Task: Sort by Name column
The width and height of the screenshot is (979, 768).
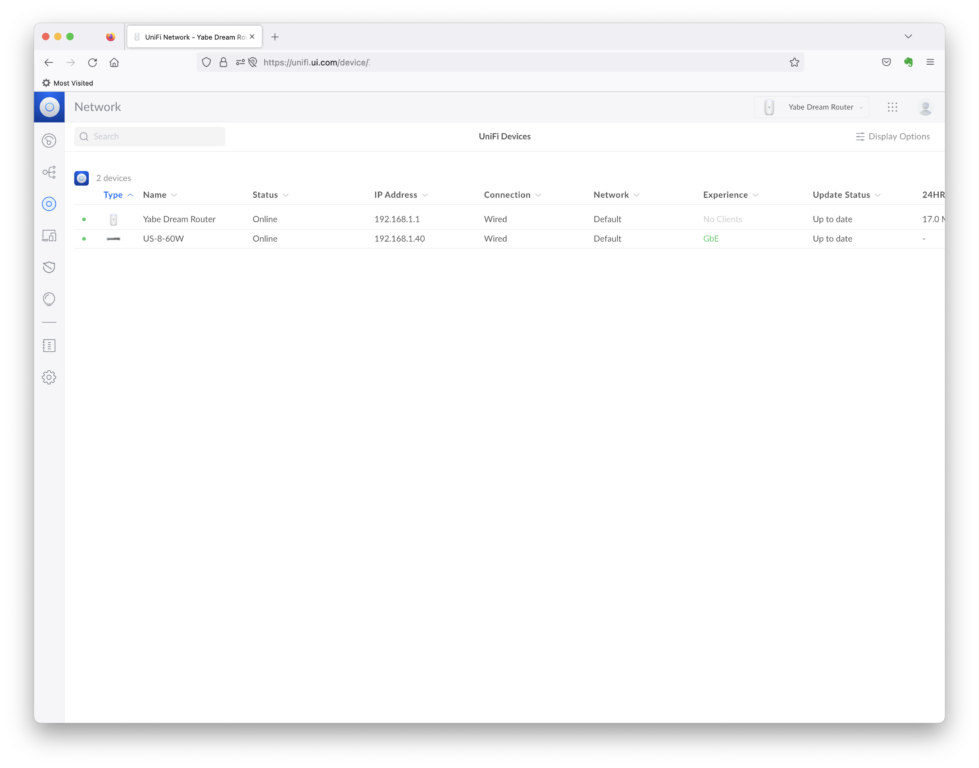Action: click(160, 195)
